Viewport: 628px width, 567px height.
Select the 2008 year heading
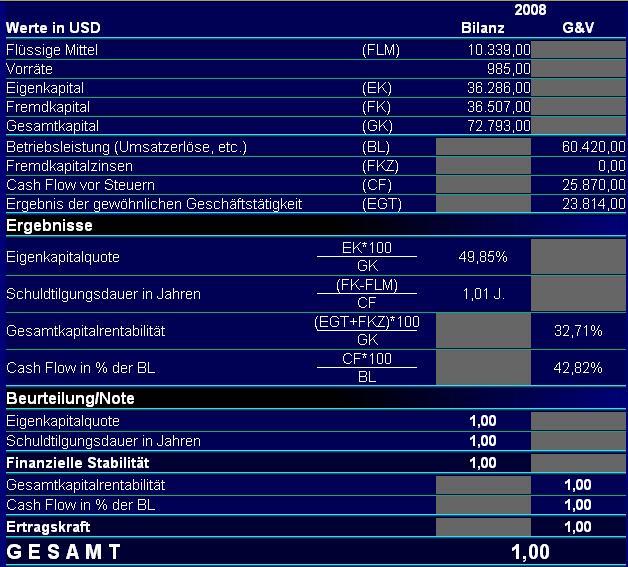coord(530,10)
